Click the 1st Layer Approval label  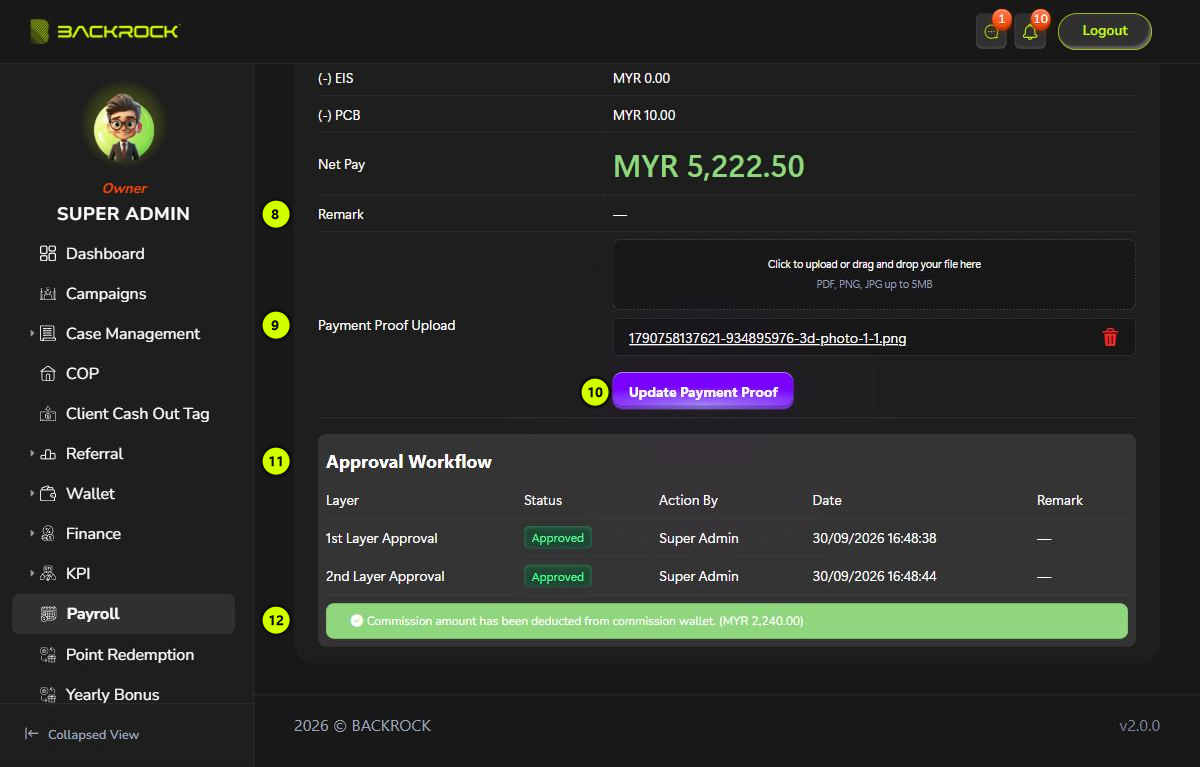[382, 538]
